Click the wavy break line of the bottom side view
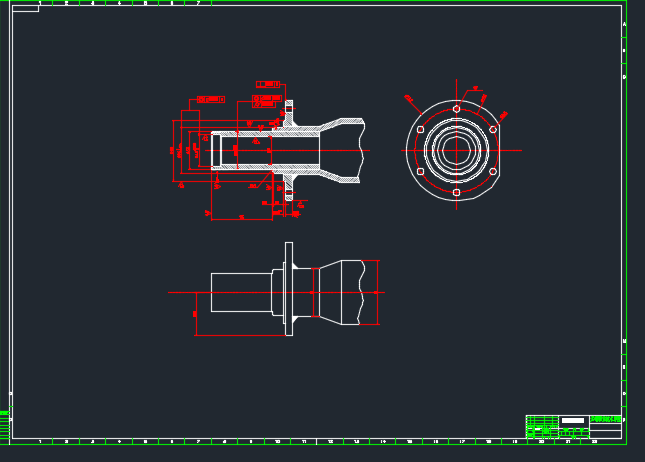This screenshot has height=462, width=645. pos(361,293)
